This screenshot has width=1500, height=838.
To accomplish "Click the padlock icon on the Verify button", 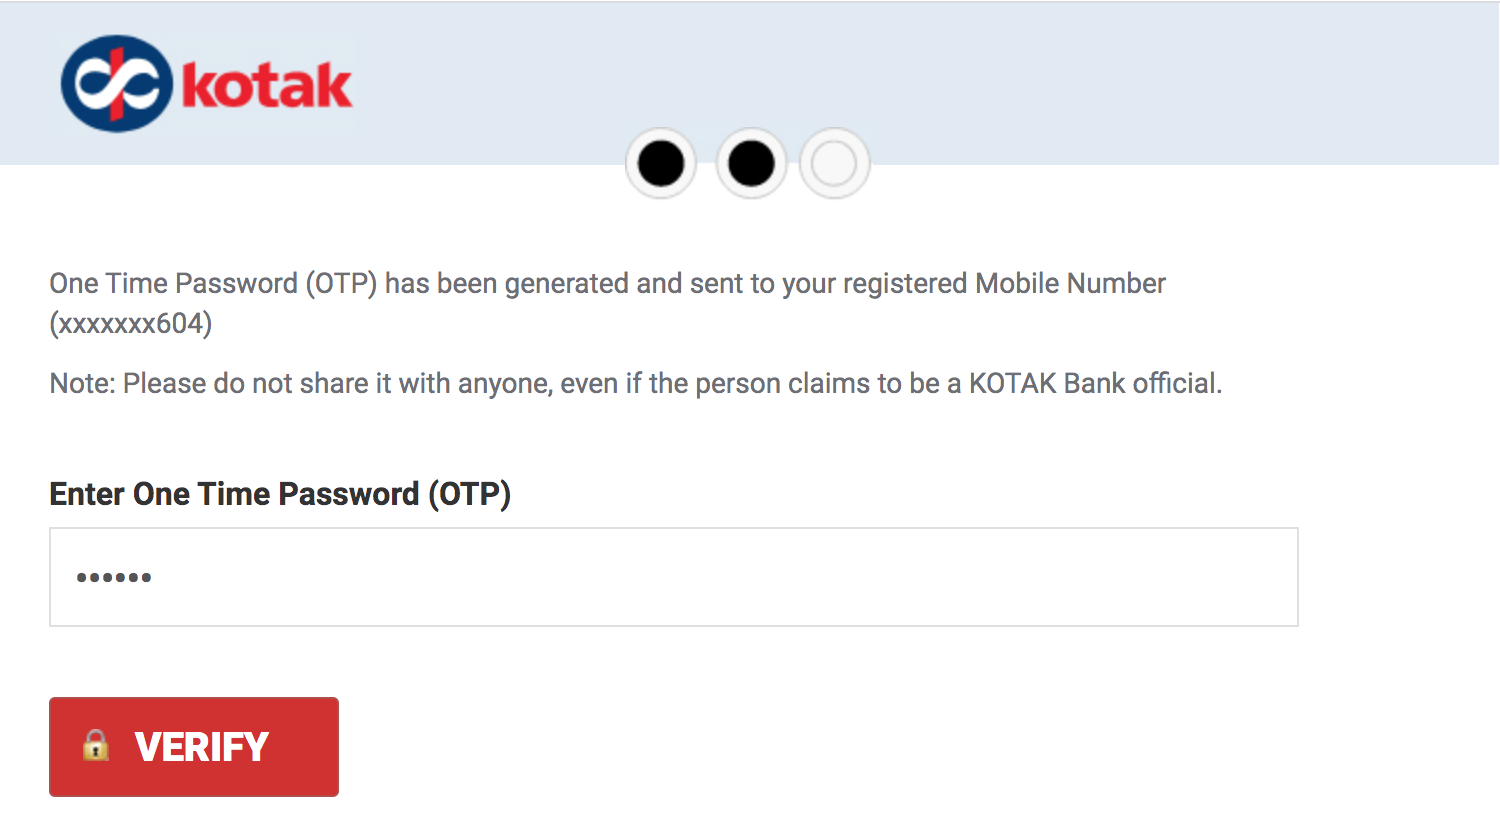I will point(96,746).
